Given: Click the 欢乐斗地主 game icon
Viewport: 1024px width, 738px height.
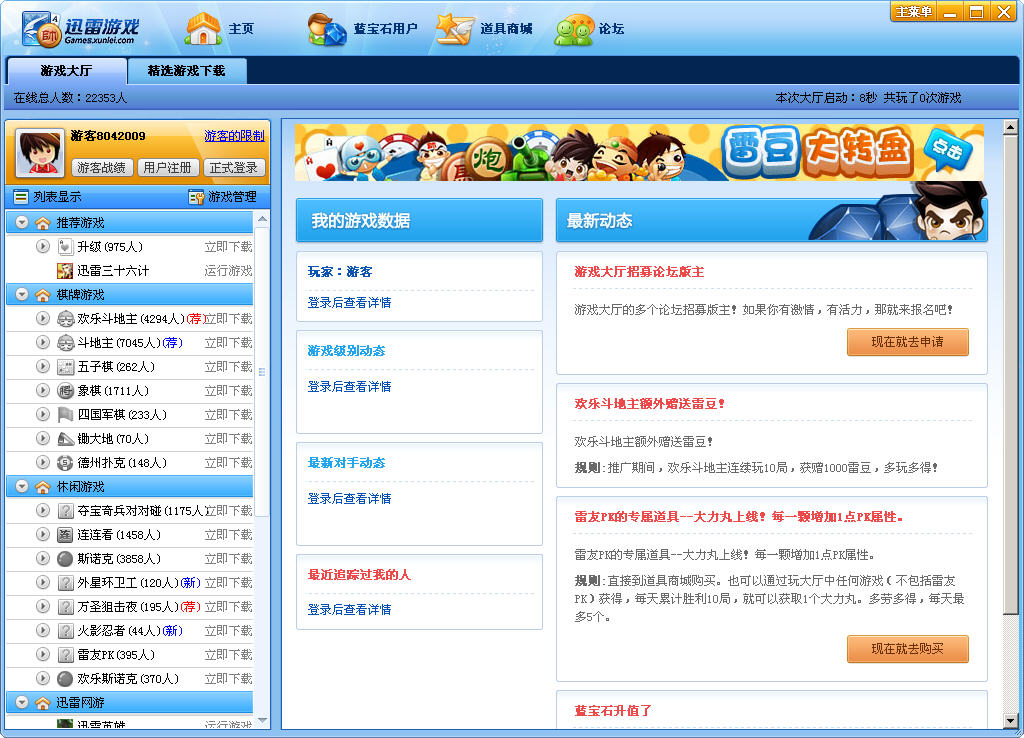Looking at the screenshot, I should pyautogui.click(x=65, y=319).
